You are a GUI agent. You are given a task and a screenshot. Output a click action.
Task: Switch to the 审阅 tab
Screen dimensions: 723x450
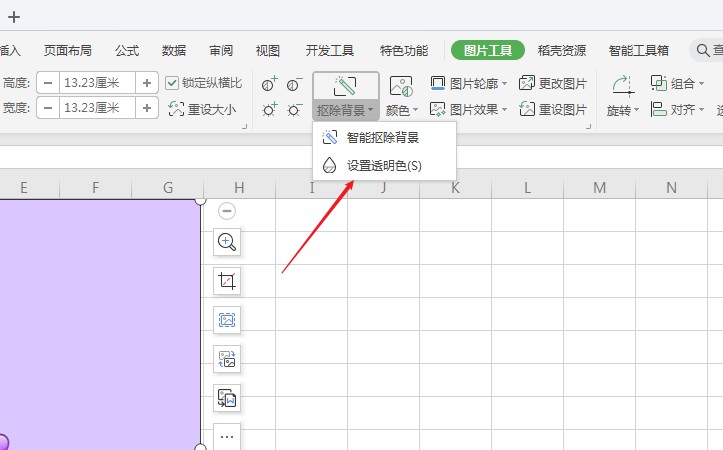(221, 50)
